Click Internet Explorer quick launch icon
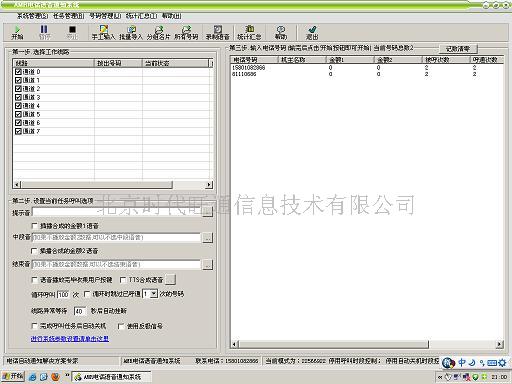 click(33, 377)
